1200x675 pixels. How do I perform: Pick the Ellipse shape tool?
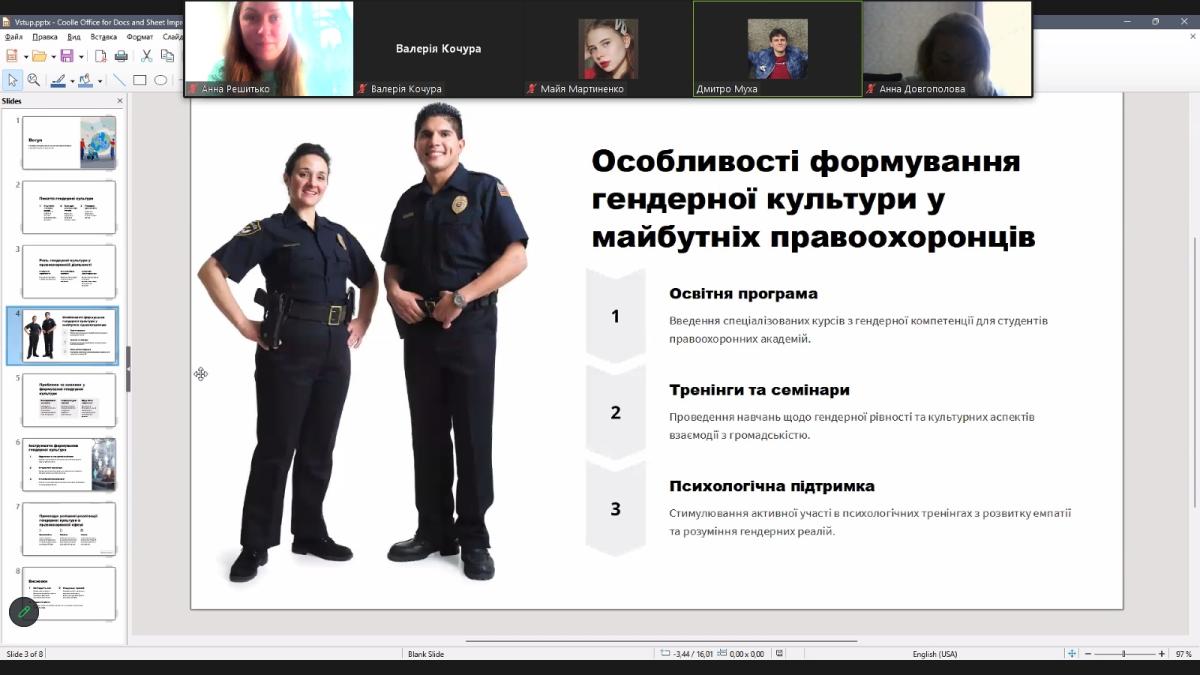point(161,80)
